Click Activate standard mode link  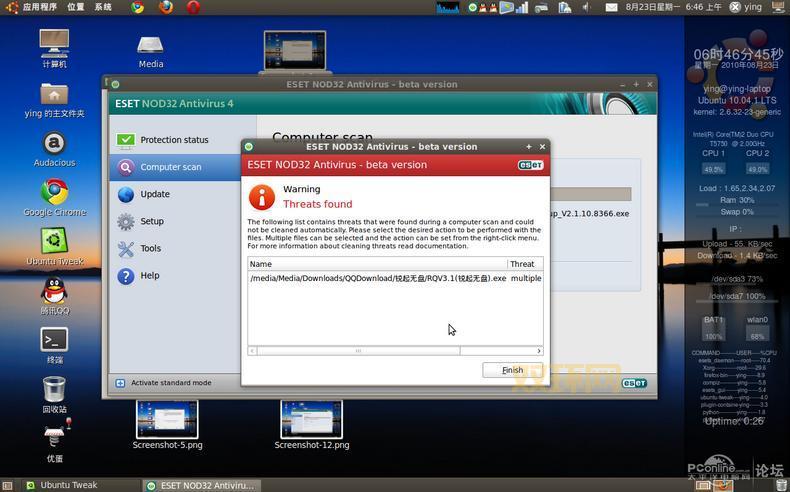coord(170,383)
